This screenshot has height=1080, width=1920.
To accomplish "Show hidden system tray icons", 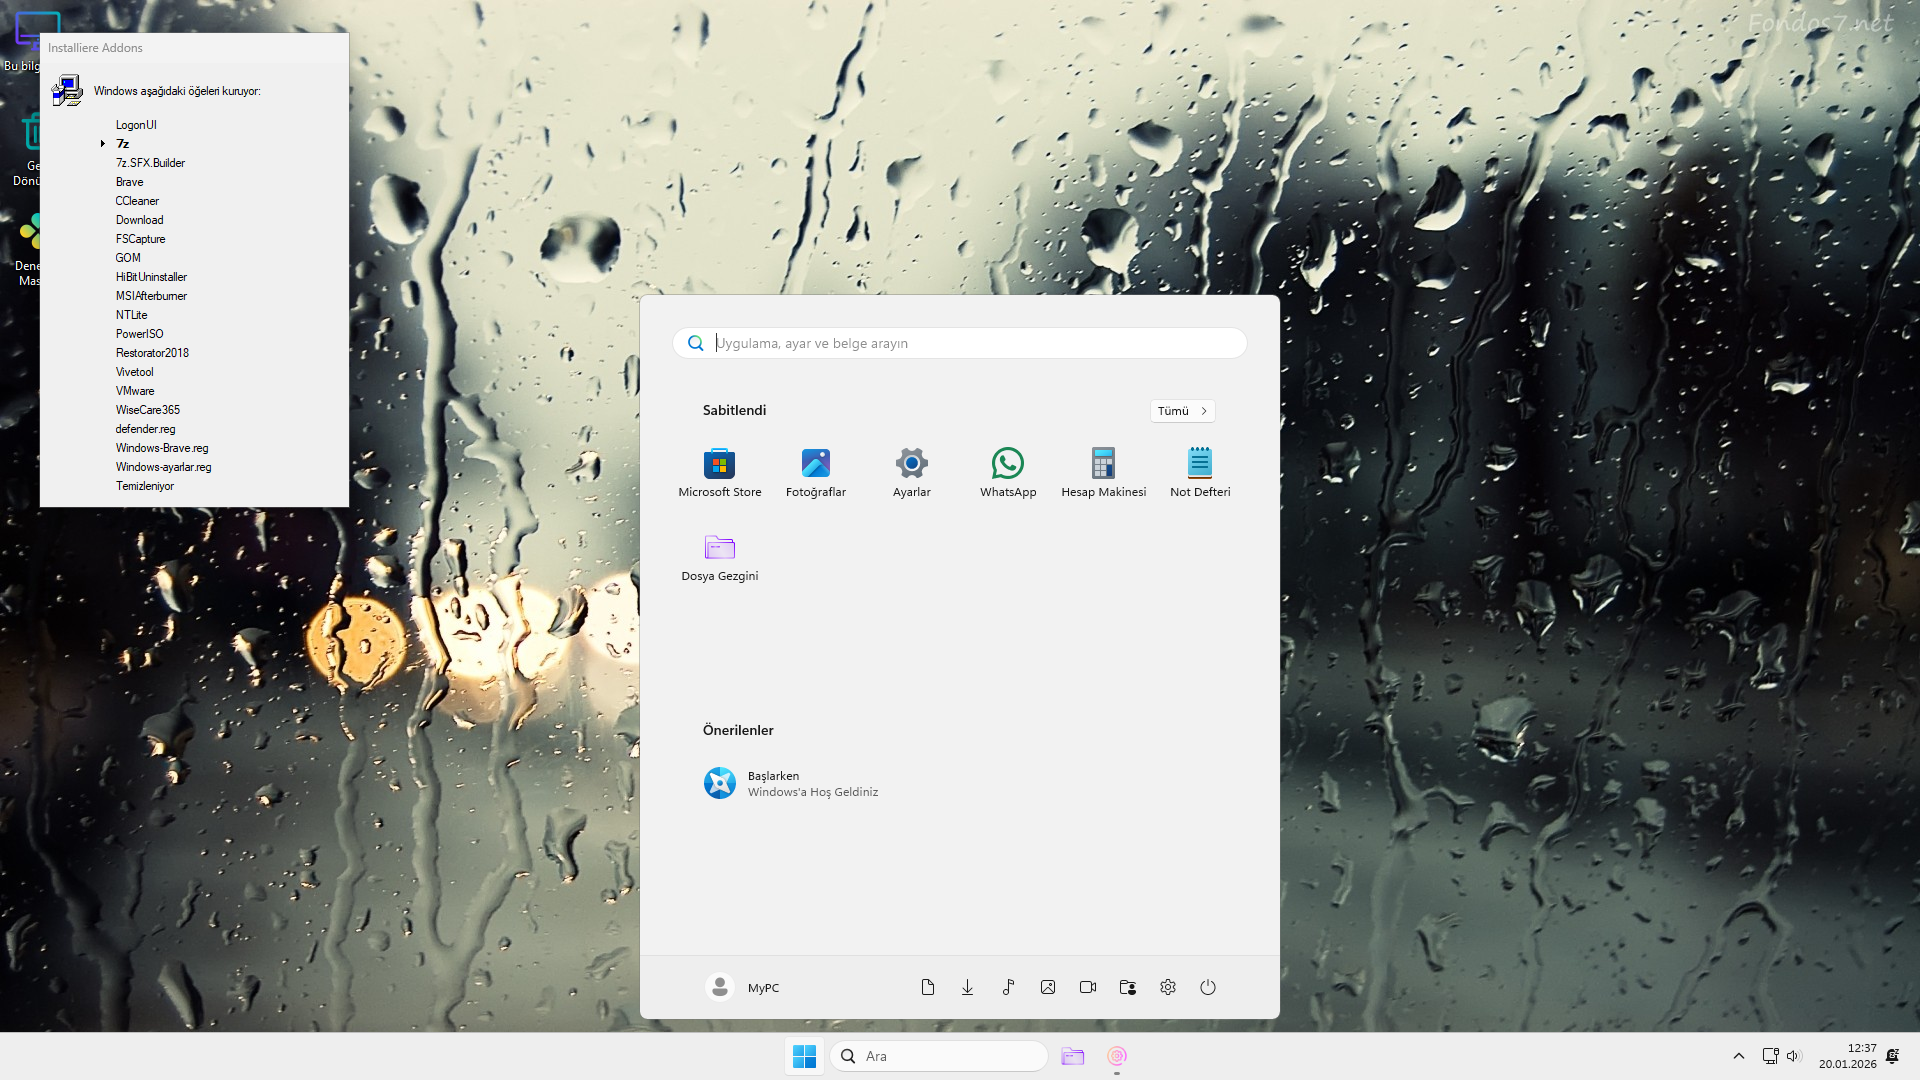I will [1739, 1056].
